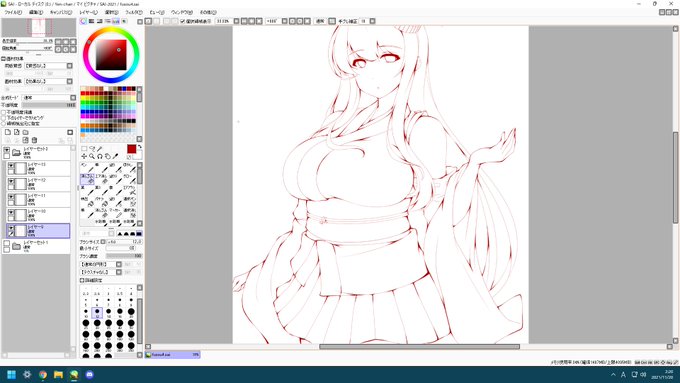Clear the selected layer contents
Image resolution: width=680 pixels, height=383 pixels.
tap(25, 140)
